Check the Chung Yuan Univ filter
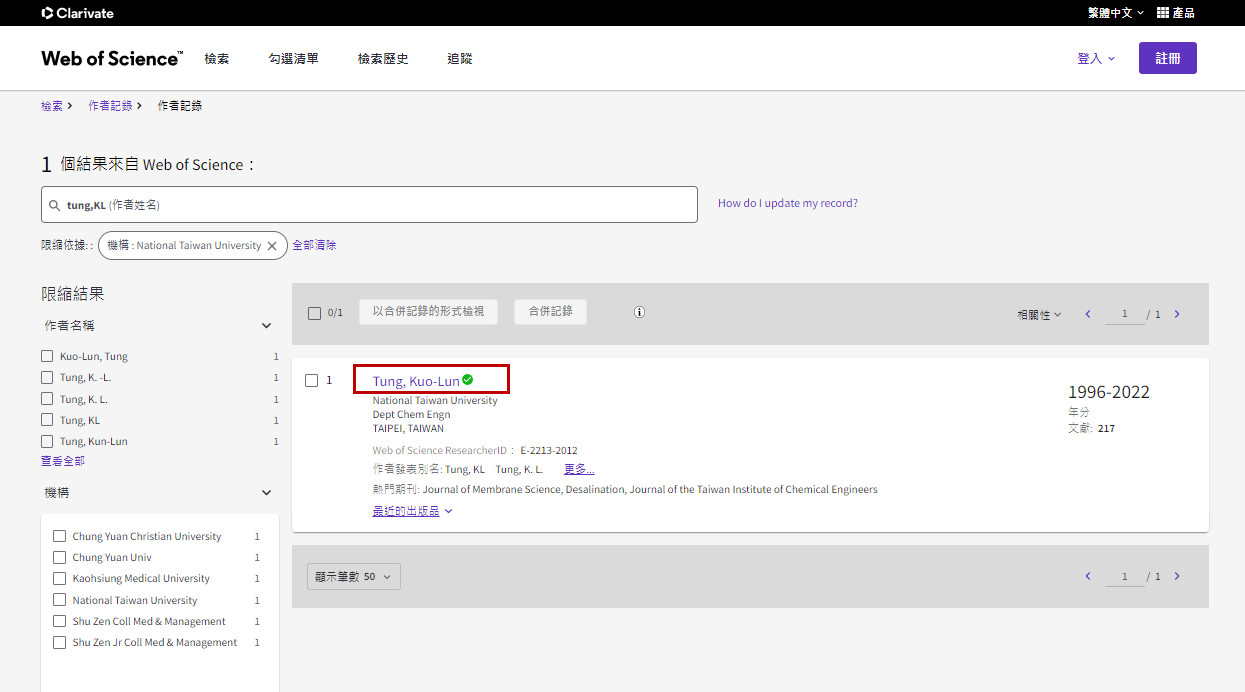 coord(59,557)
